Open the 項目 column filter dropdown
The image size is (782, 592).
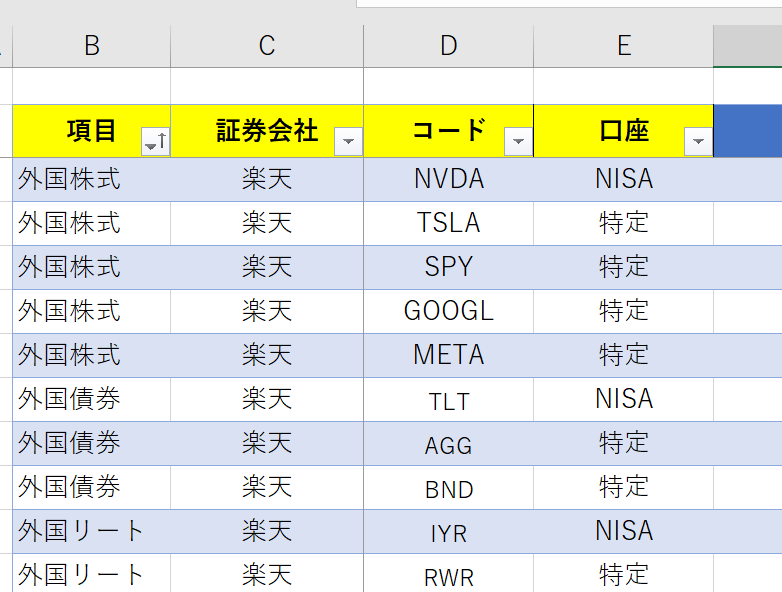click(155, 142)
